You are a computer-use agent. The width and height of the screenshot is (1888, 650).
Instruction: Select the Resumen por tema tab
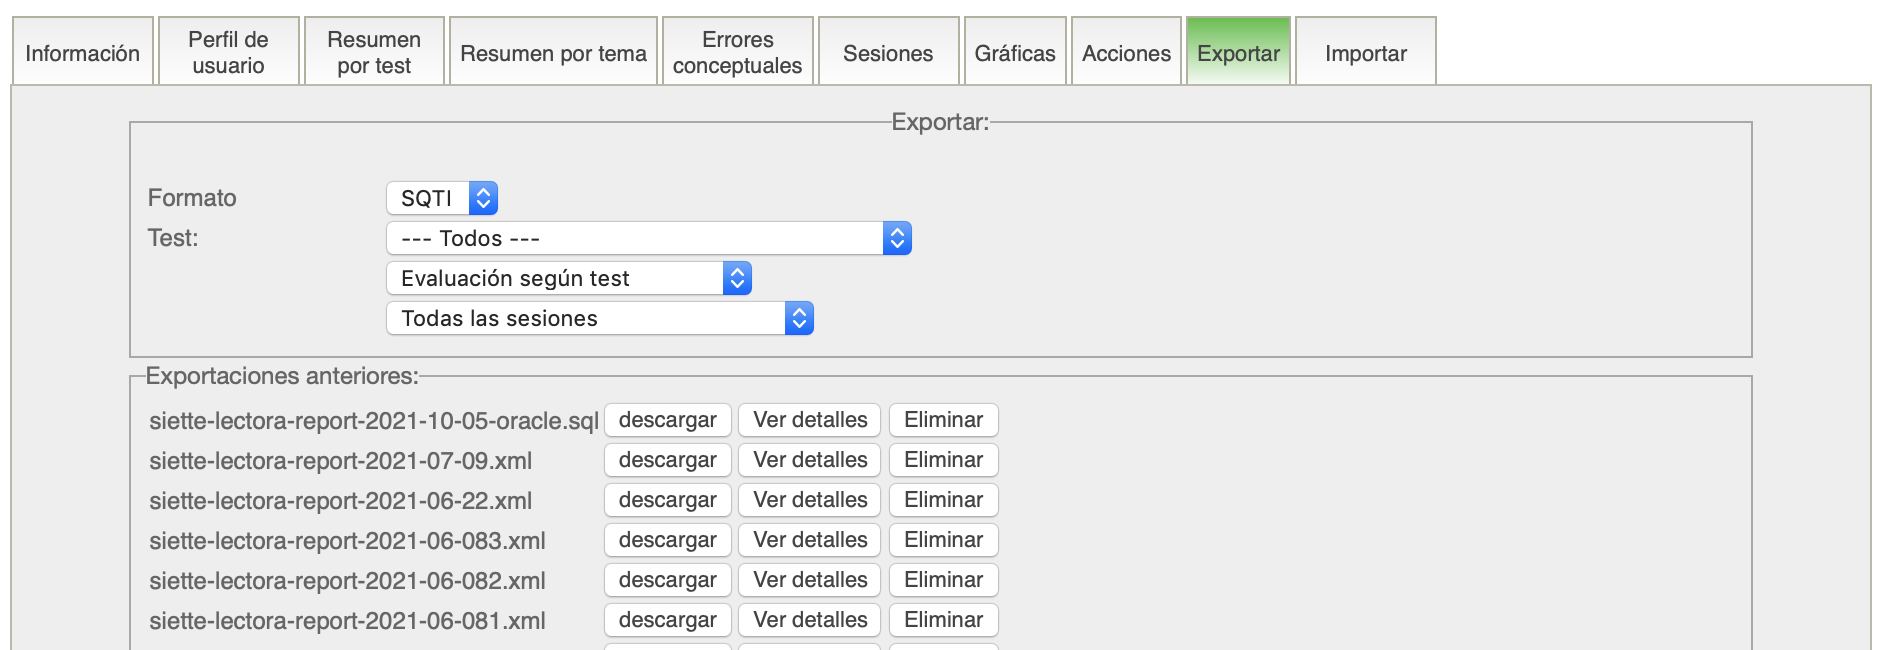(553, 53)
